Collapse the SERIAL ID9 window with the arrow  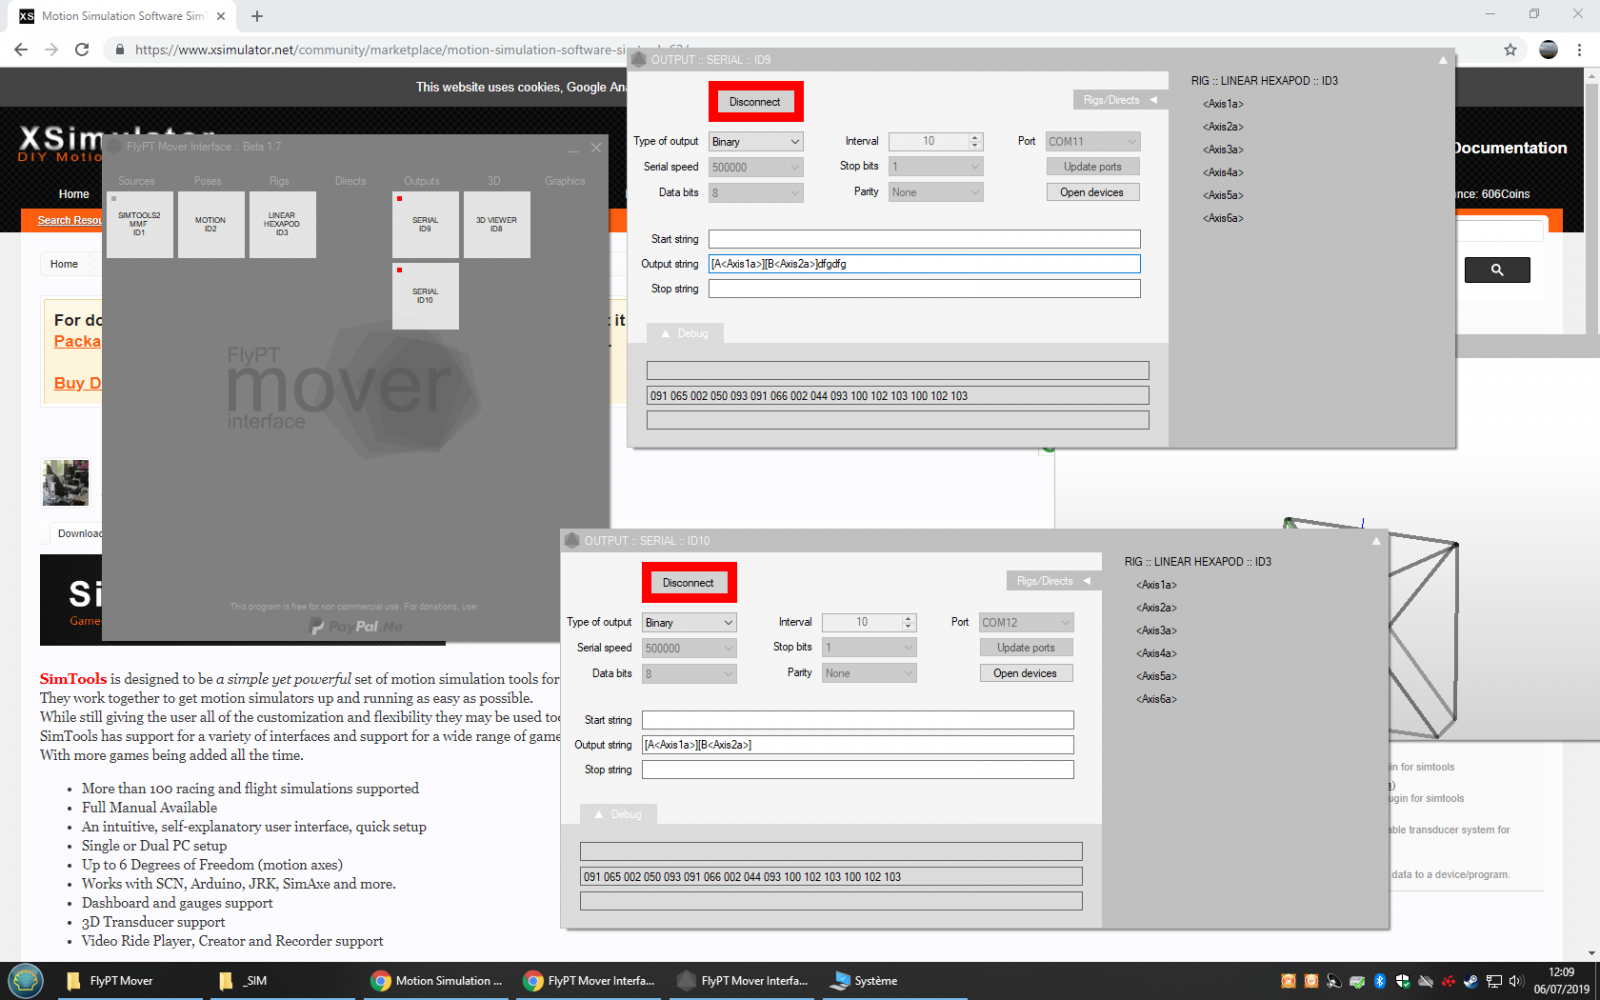point(1442,60)
